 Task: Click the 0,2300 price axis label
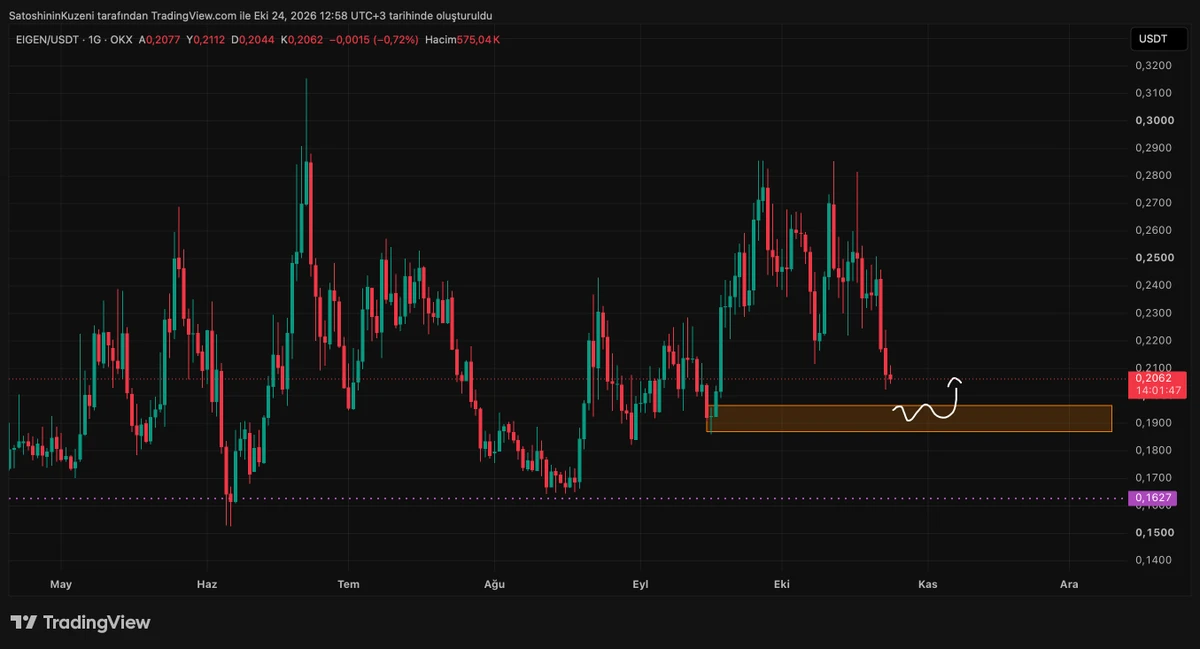(1153, 313)
